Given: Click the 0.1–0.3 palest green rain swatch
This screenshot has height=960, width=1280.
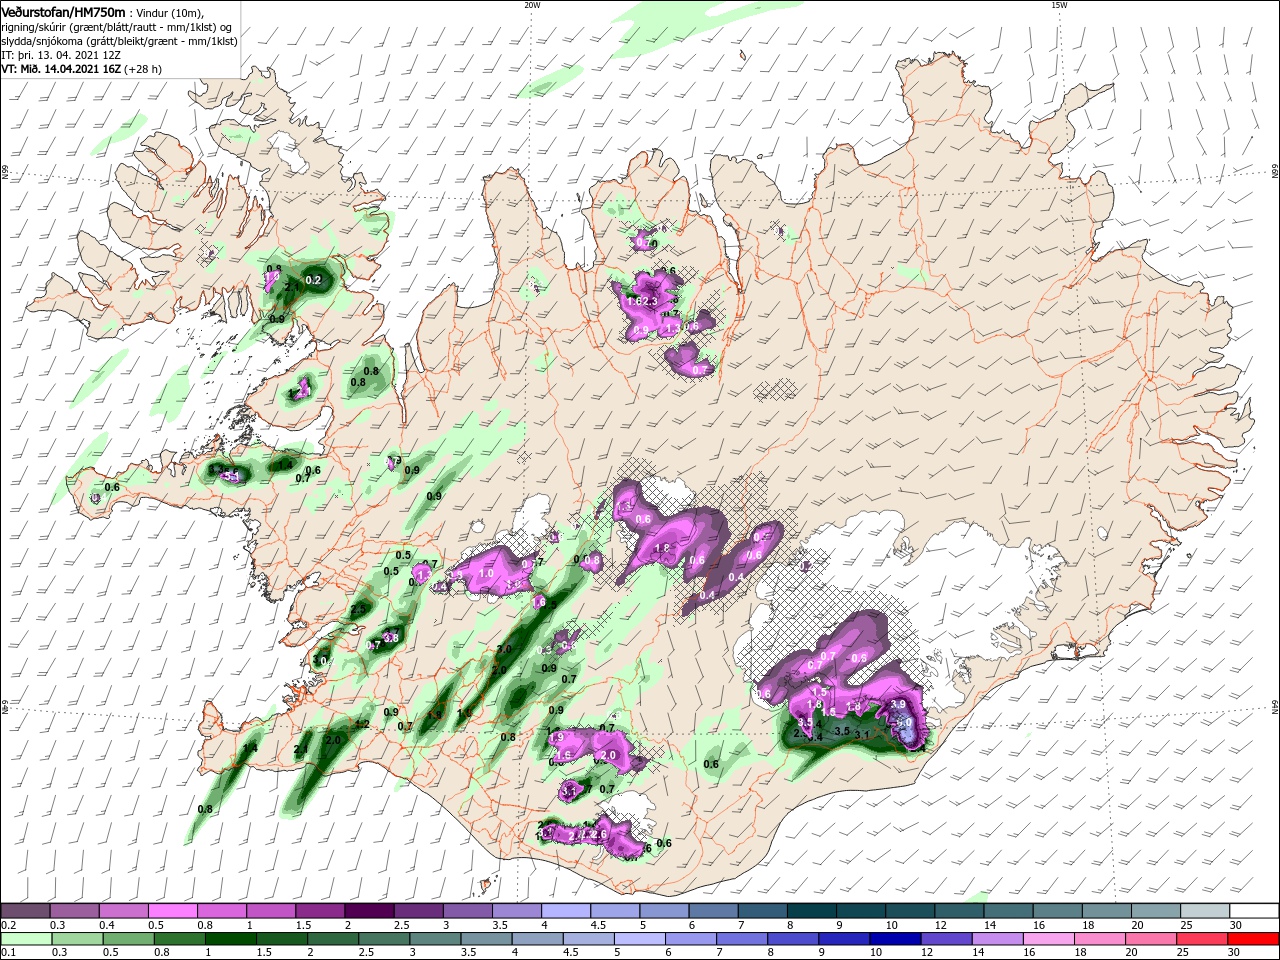Looking at the screenshot, I should pos(25,939).
